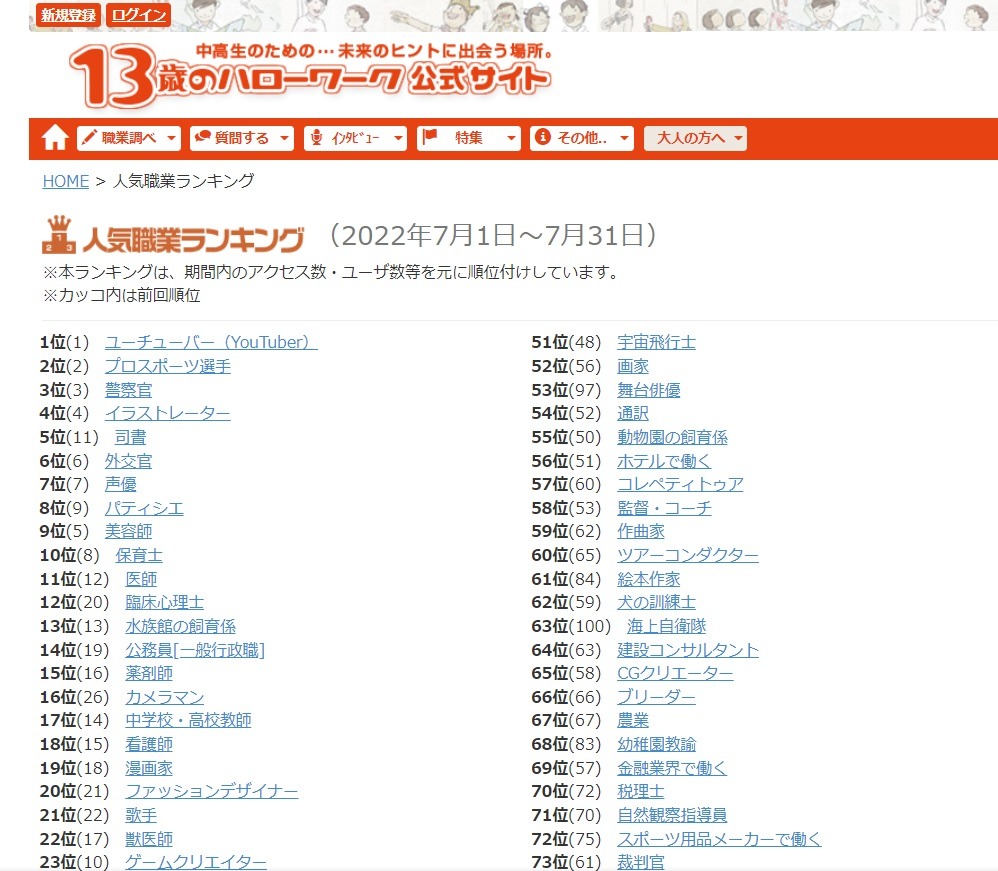This screenshot has width=998, height=871.
Task: Open the スポーツ用品メーカーで働く link
Action: [719, 839]
